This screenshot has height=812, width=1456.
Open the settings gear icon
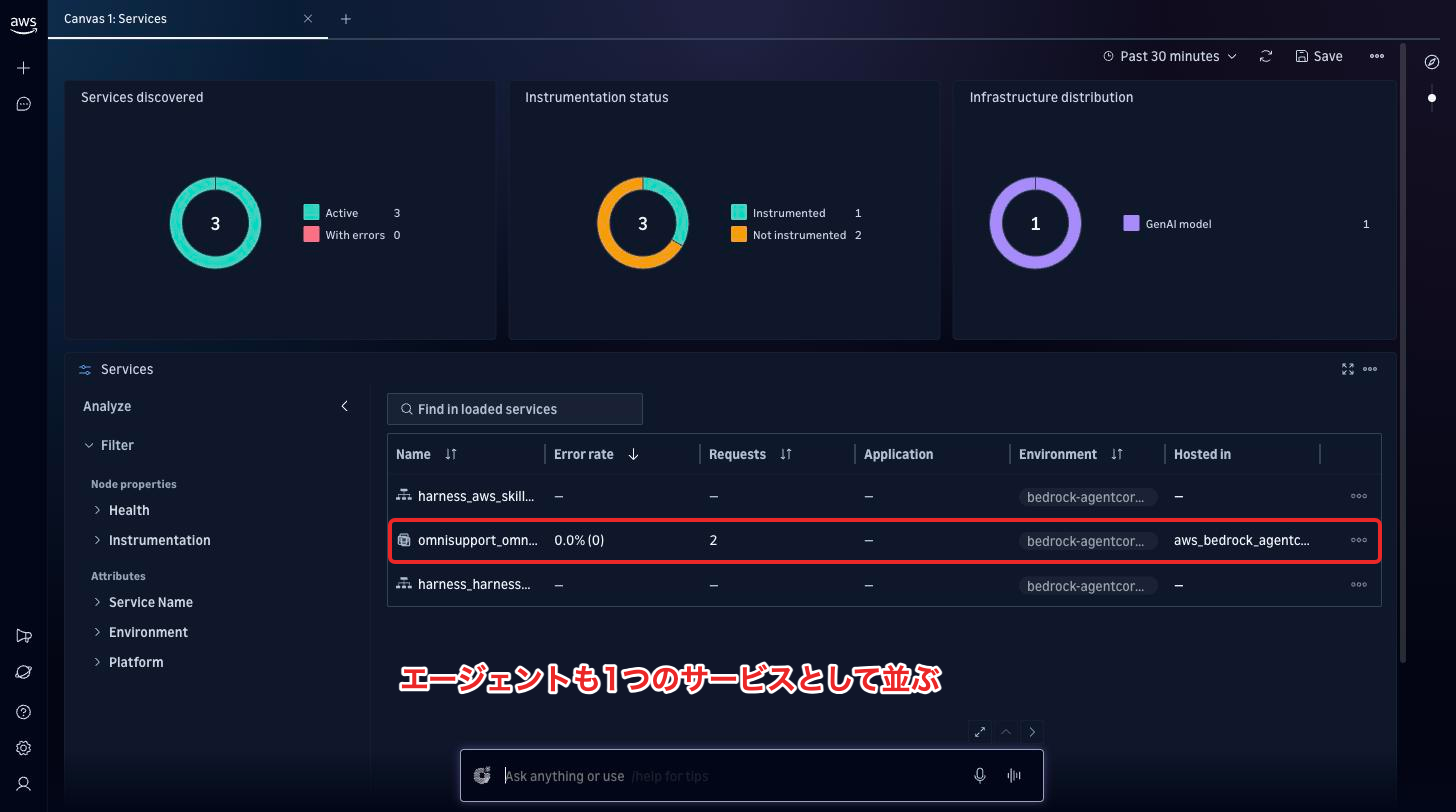(x=24, y=748)
